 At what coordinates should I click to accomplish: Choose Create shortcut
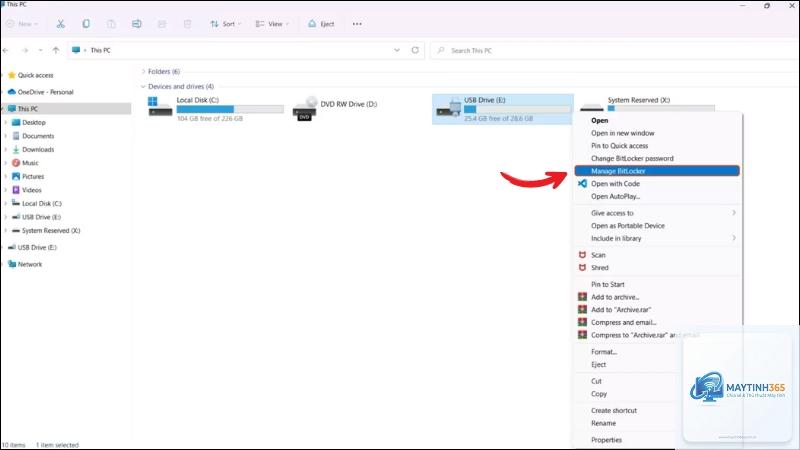click(x=614, y=411)
